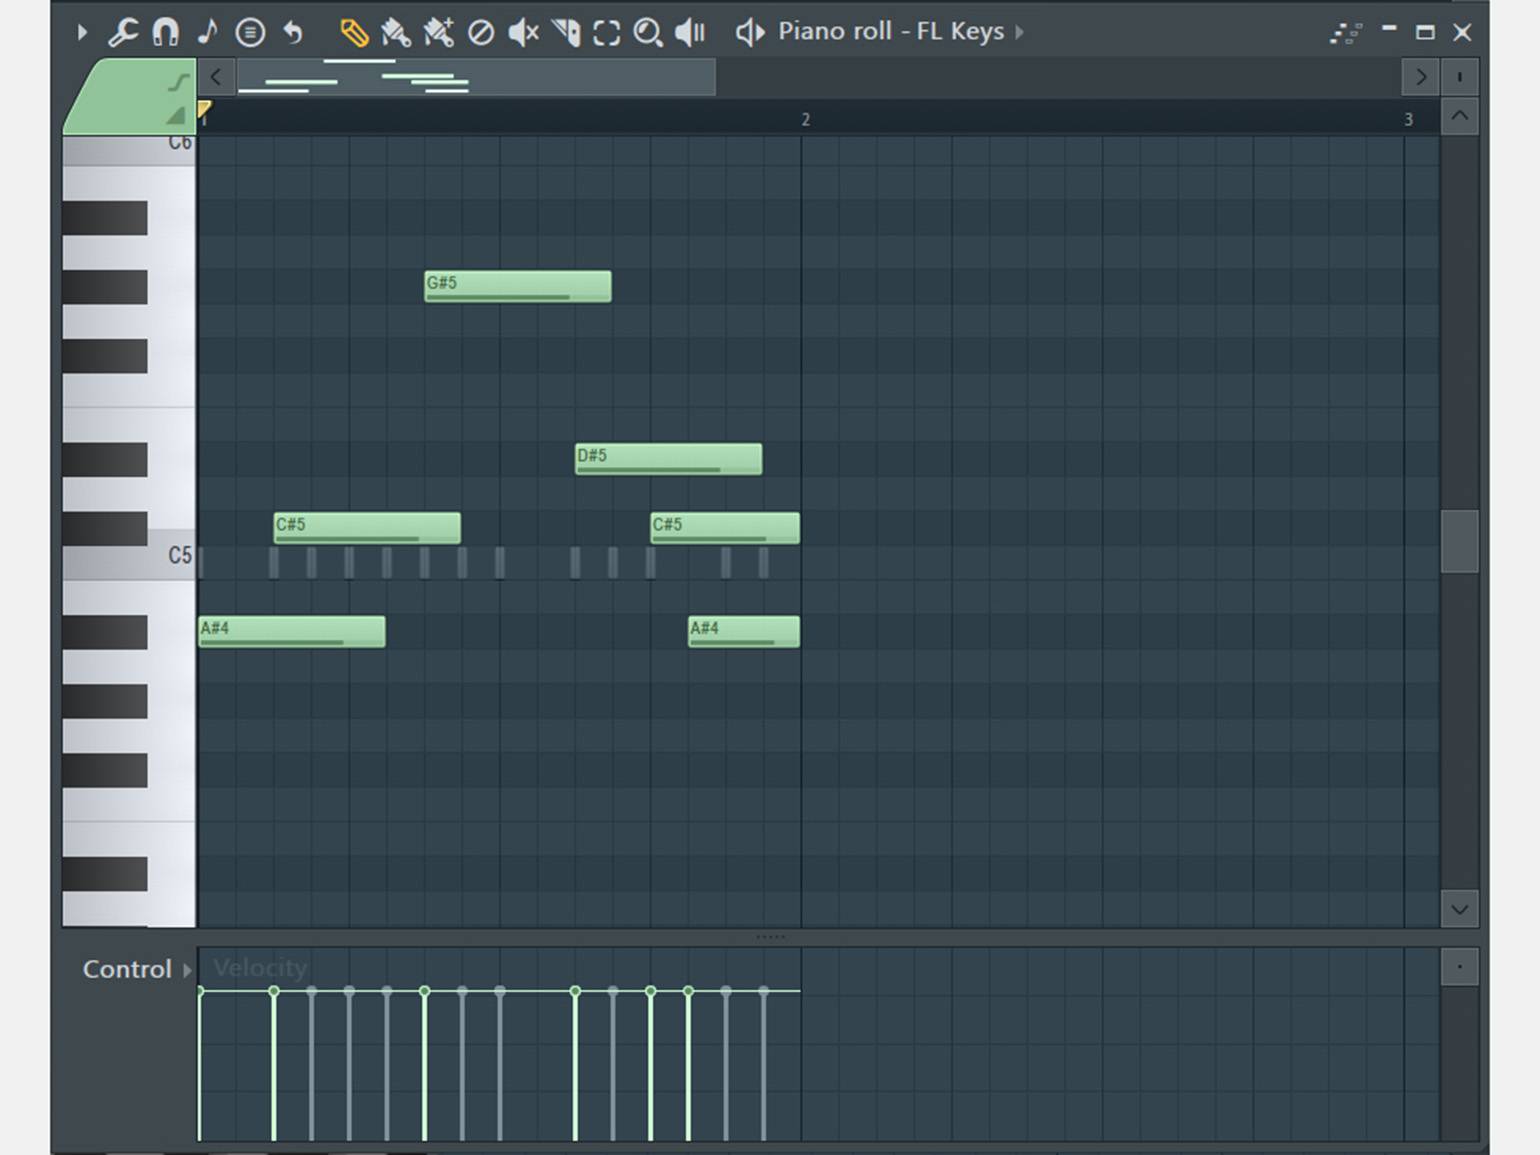Click the vertical scrollbar handle
Screen dimensions: 1540x1155
pos(1460,541)
